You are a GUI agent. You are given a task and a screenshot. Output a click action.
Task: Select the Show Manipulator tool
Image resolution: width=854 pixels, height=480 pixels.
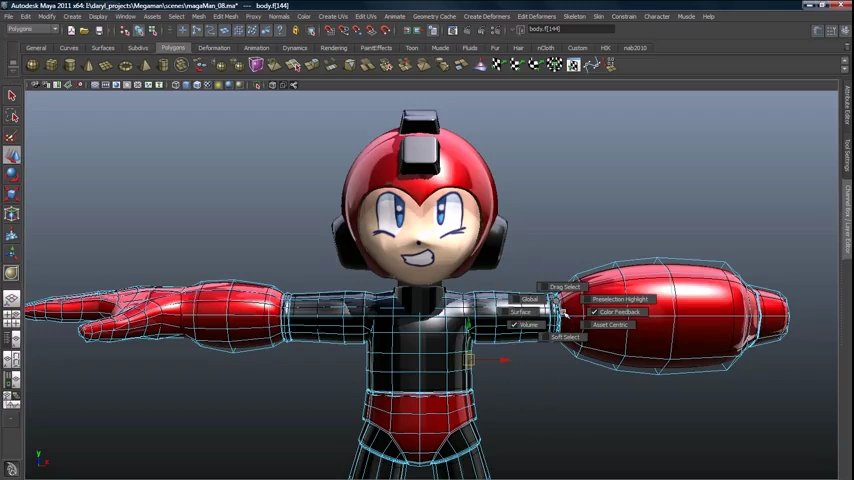point(11,253)
